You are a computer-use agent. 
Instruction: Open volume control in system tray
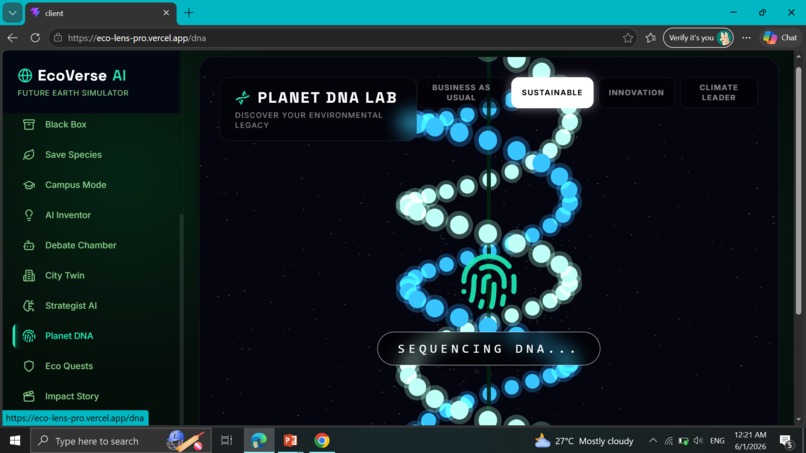pyautogui.click(x=698, y=441)
